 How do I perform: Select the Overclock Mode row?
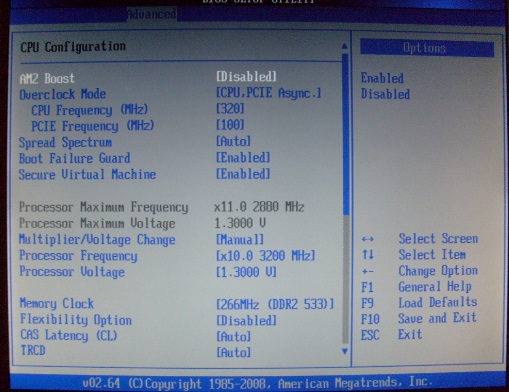click(170, 94)
